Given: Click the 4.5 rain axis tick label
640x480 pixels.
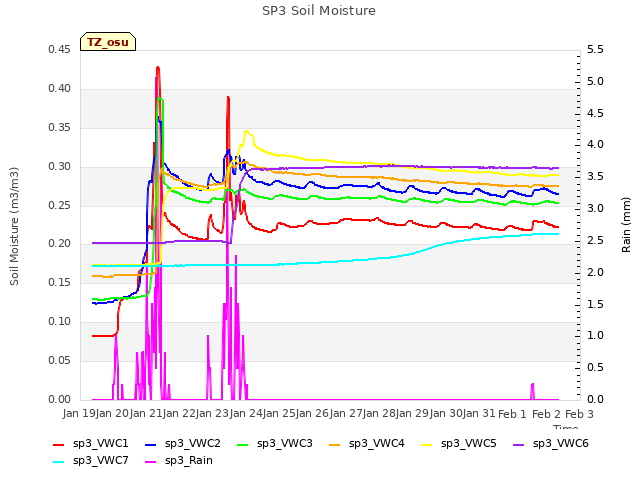Looking at the screenshot, I should [595, 113].
